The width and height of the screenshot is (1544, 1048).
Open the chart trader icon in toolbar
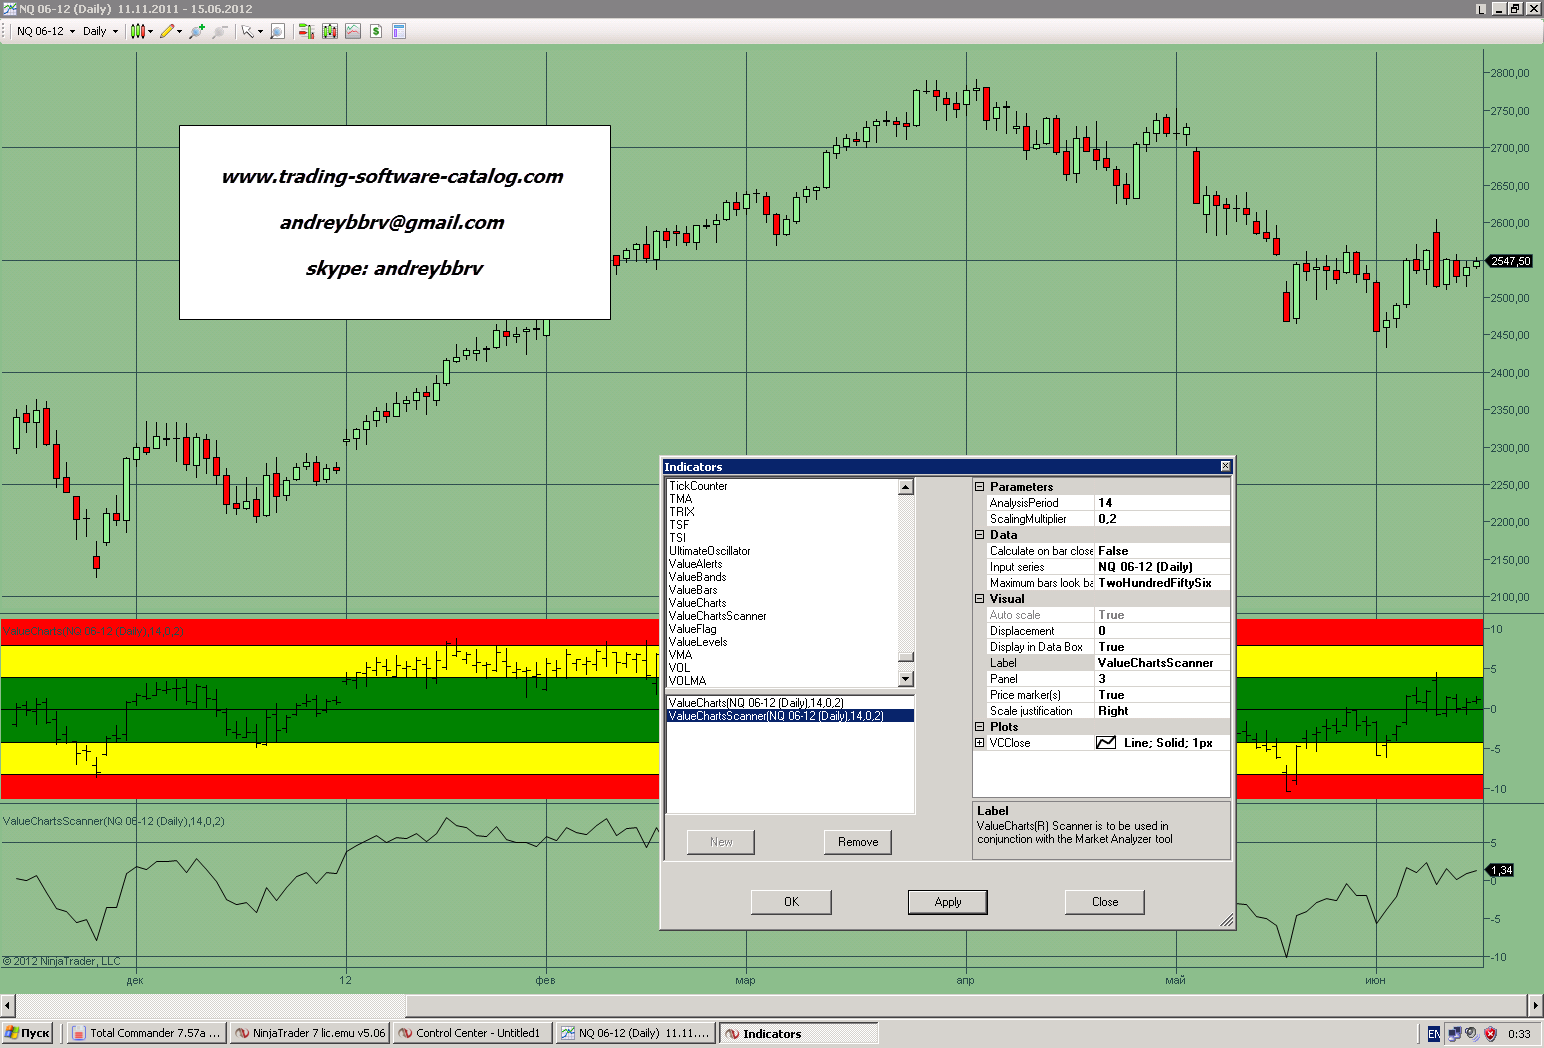306,31
